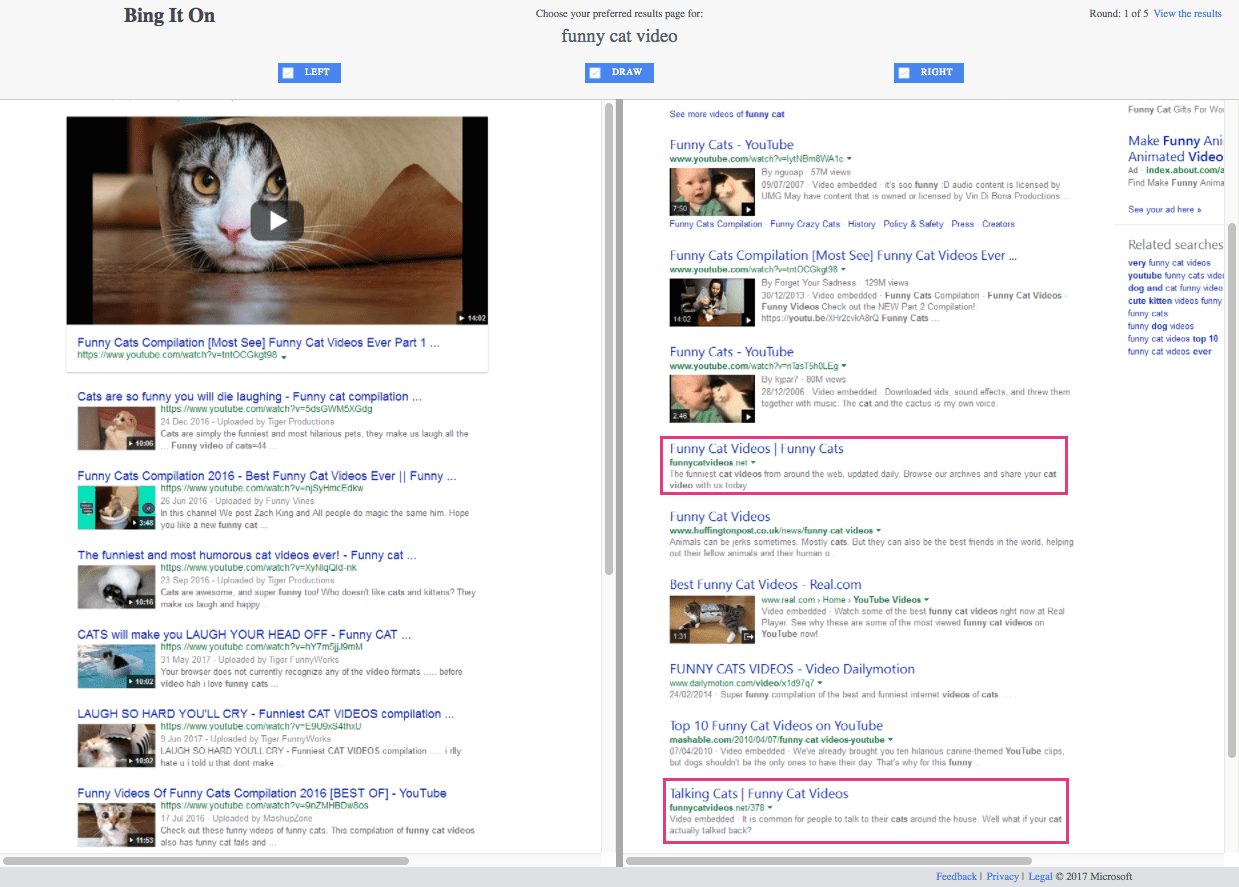Open the 'Funny Cats Compilation' sublink under first YouTube result
Viewport: 1239px width, 887px height.
coord(716,224)
